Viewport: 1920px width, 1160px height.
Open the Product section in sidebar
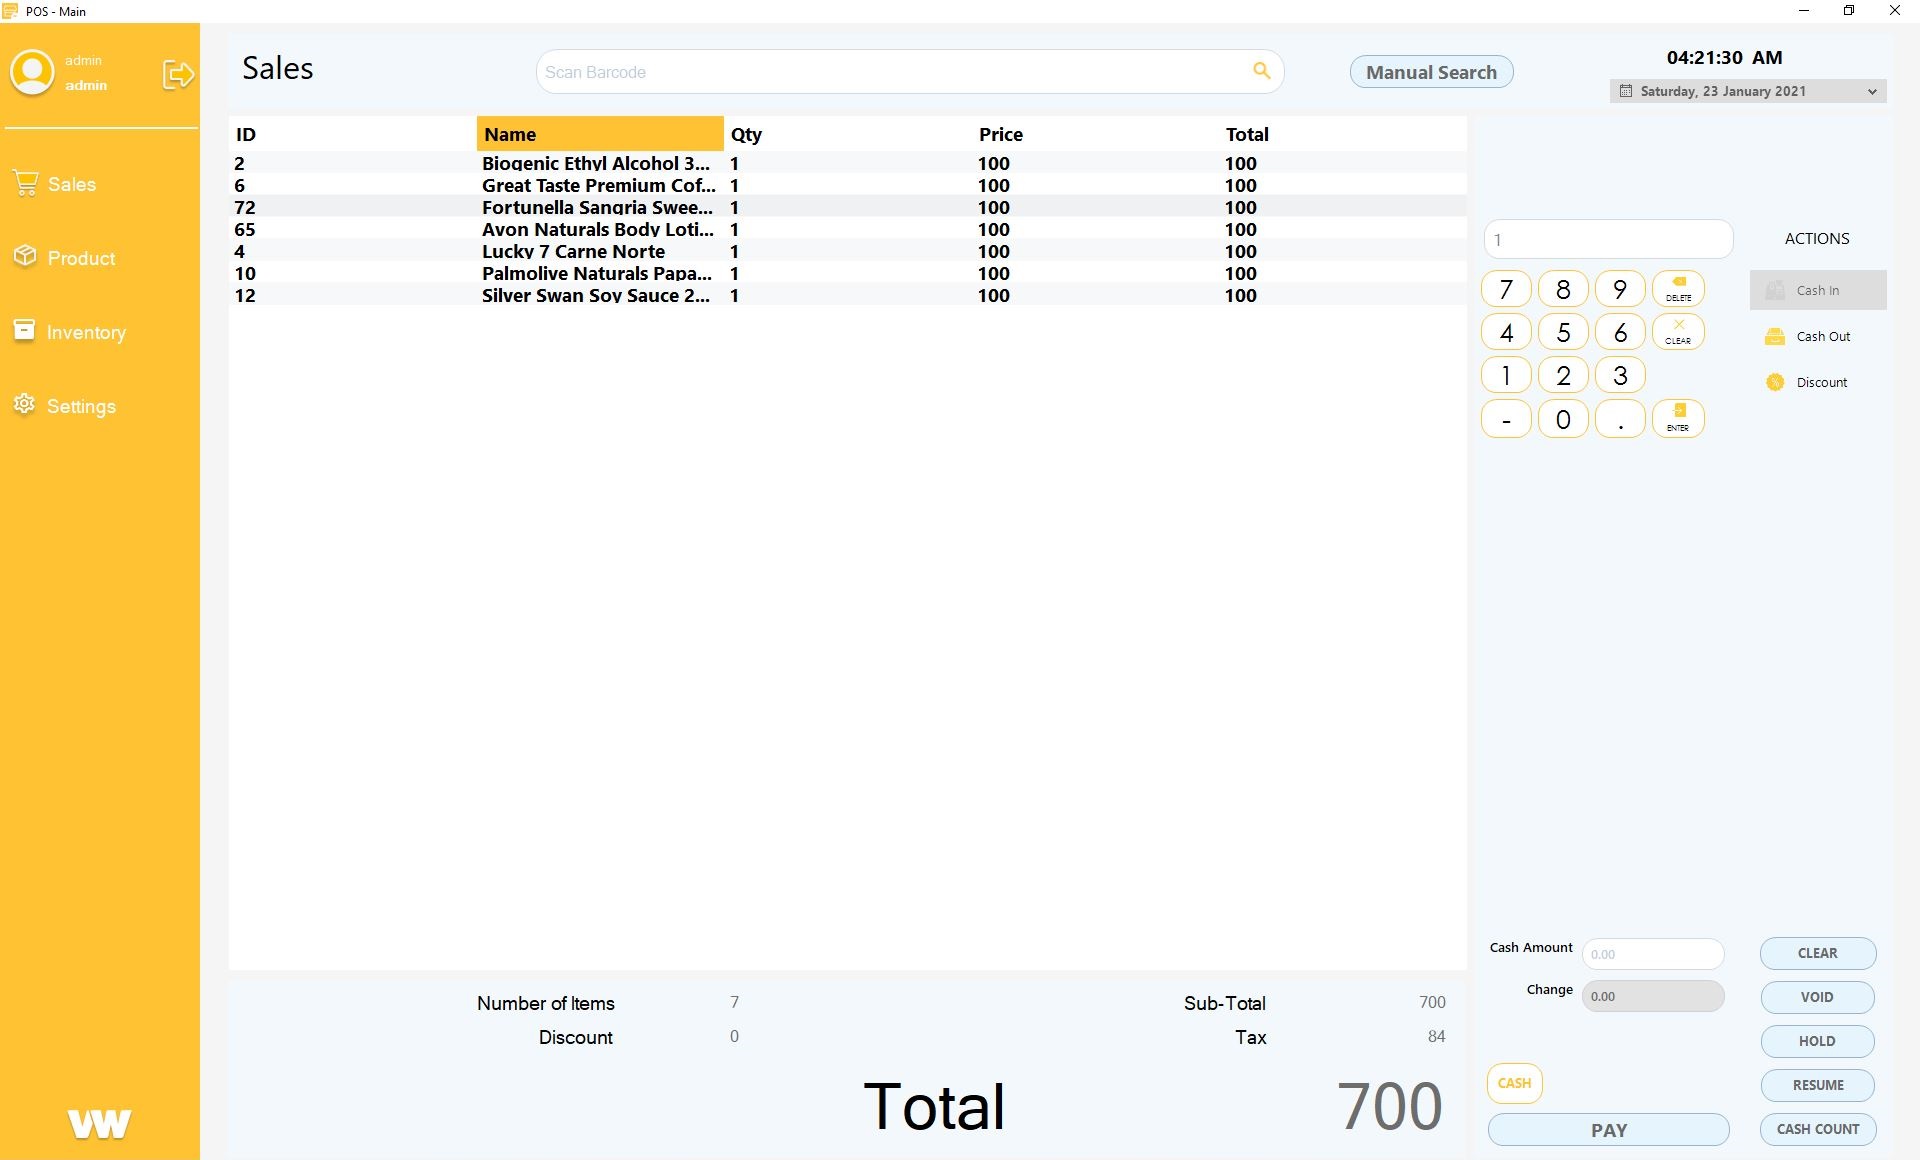pyautogui.click(x=80, y=258)
